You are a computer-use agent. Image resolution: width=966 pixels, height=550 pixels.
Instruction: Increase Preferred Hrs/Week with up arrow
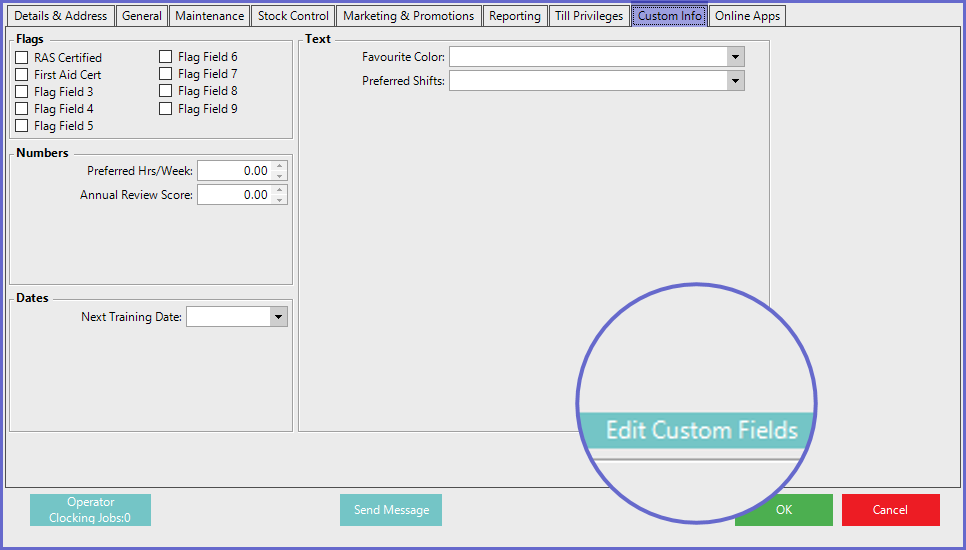280,166
